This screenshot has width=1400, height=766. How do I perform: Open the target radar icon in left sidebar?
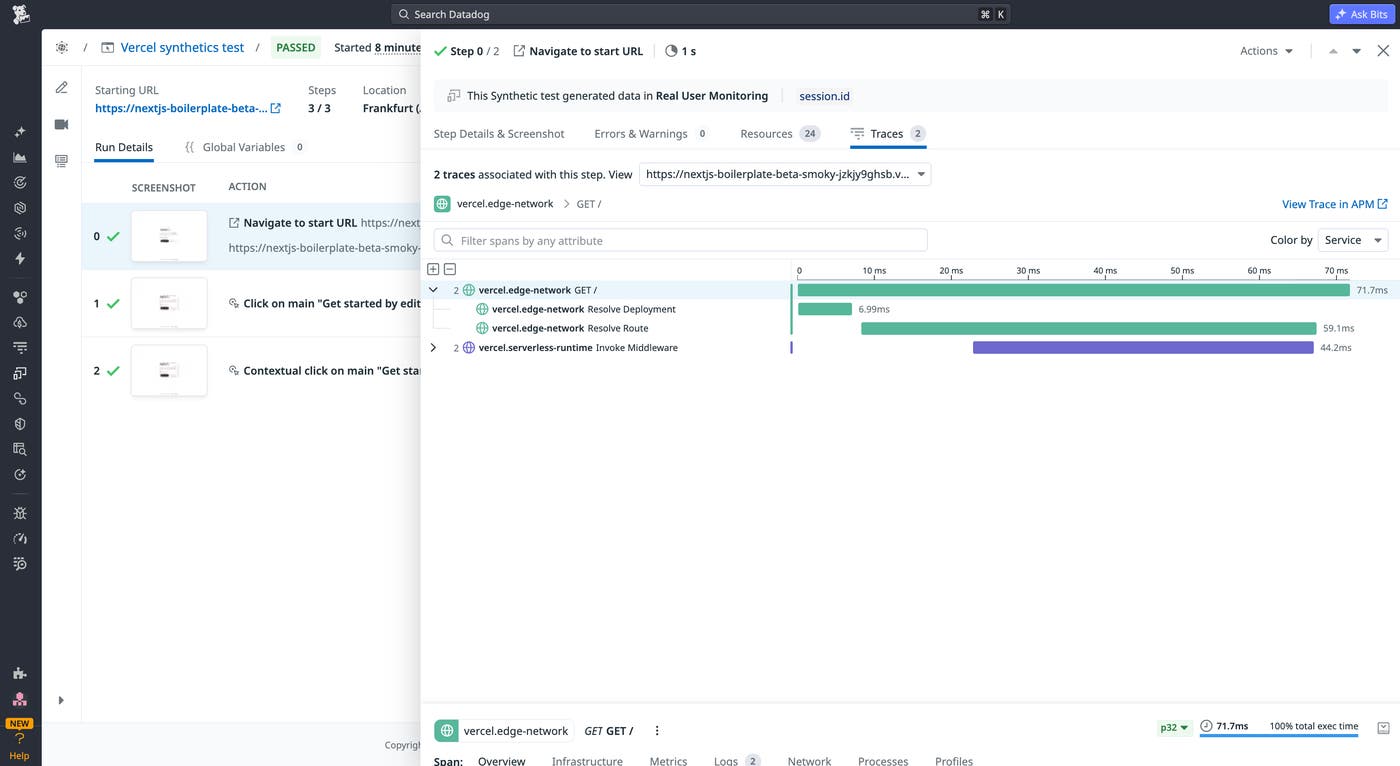pyautogui.click(x=20, y=183)
